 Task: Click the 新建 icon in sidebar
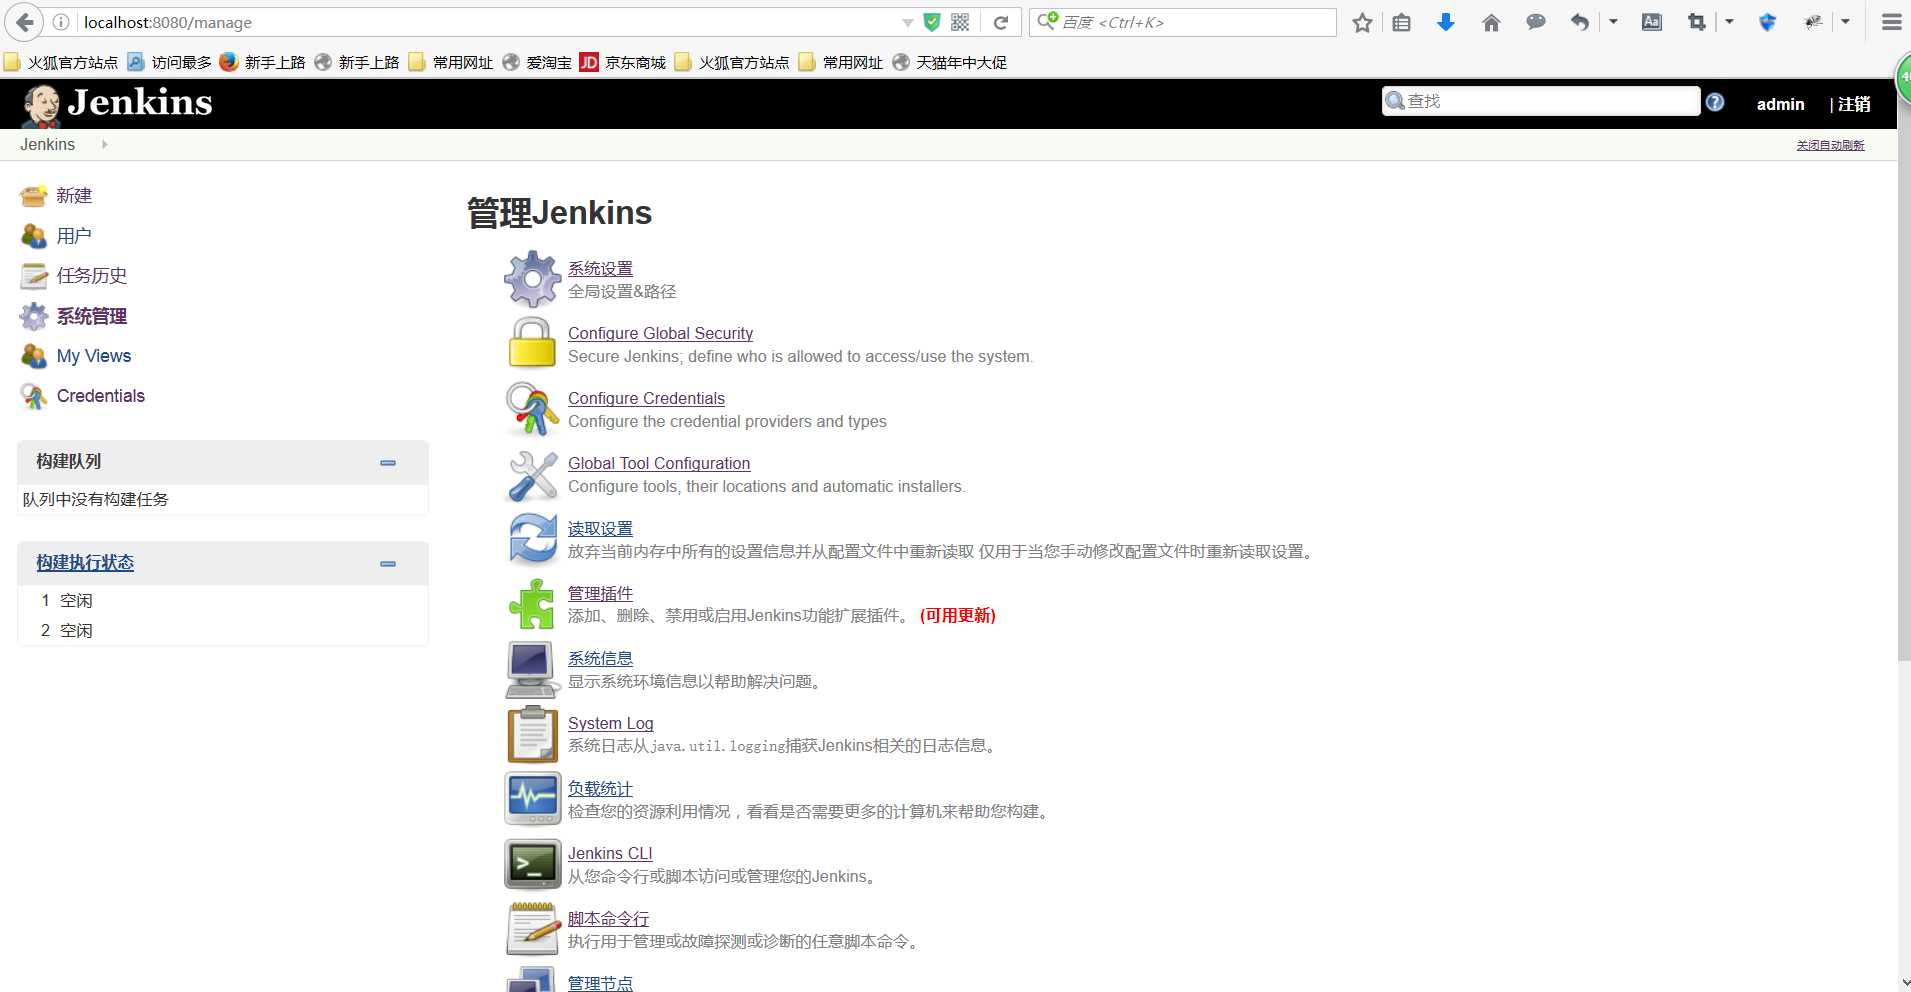coord(33,196)
